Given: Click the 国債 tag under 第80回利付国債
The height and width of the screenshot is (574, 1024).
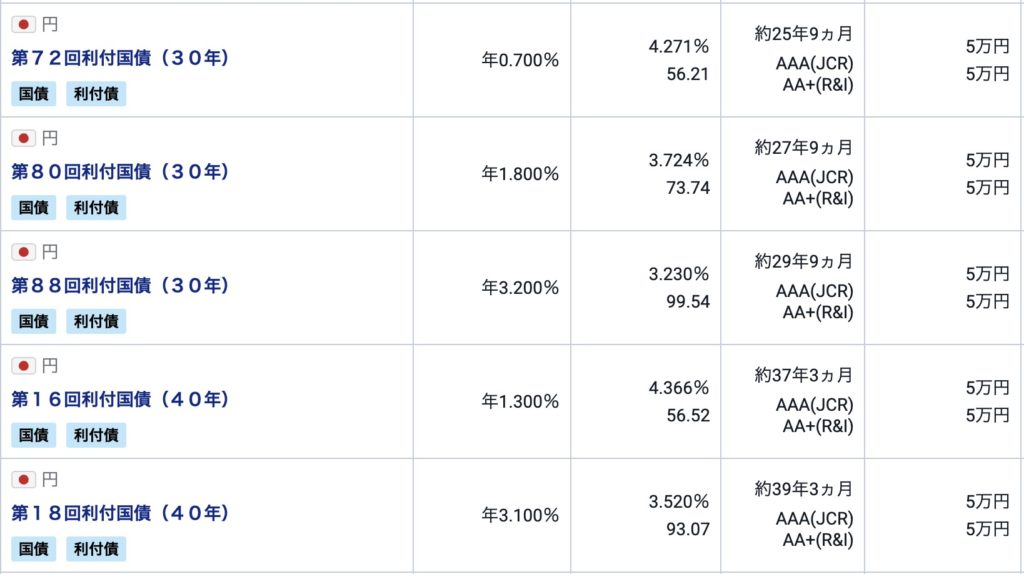Looking at the screenshot, I should (x=33, y=208).
